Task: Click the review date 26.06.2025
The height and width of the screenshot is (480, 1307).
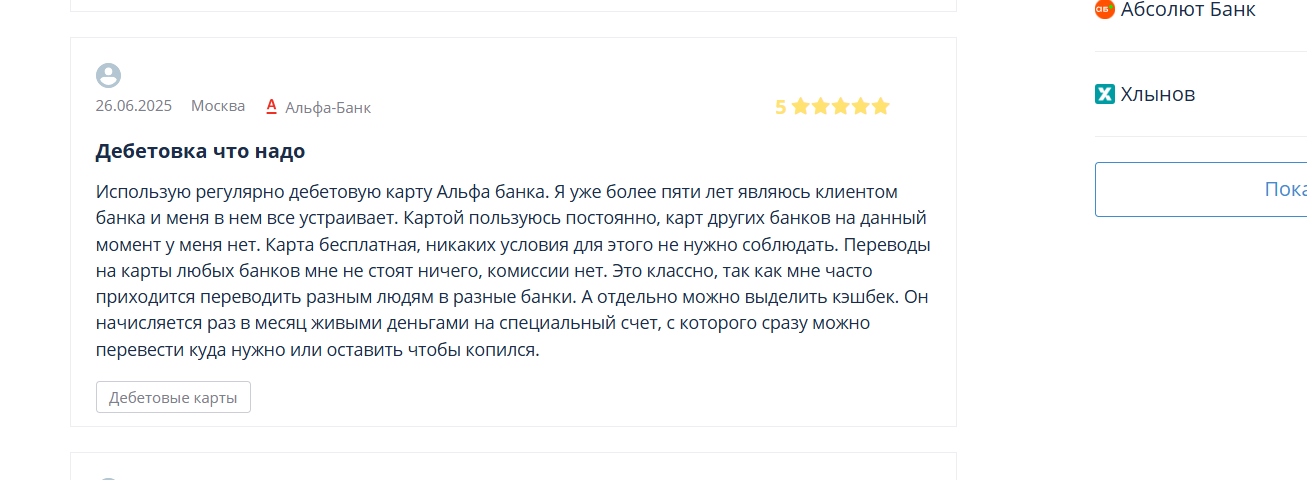Action: click(134, 106)
